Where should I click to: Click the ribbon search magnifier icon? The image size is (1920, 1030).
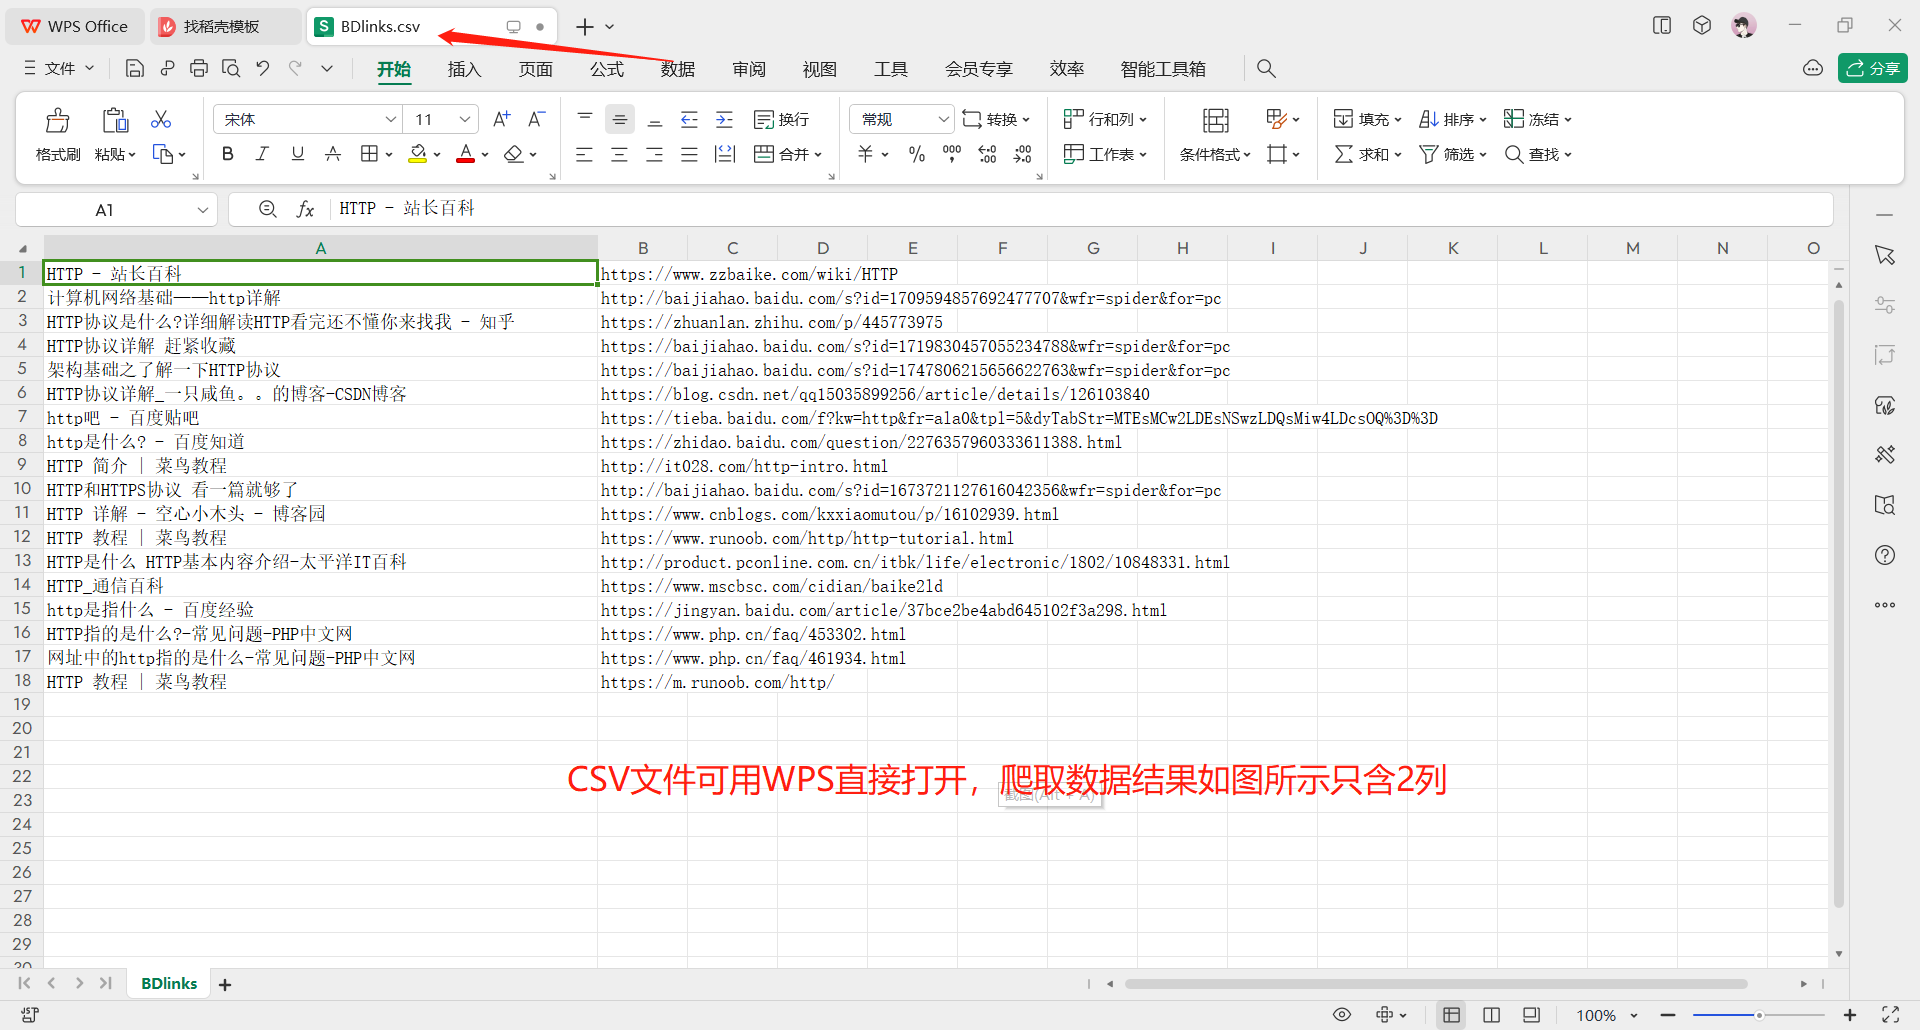1266,68
